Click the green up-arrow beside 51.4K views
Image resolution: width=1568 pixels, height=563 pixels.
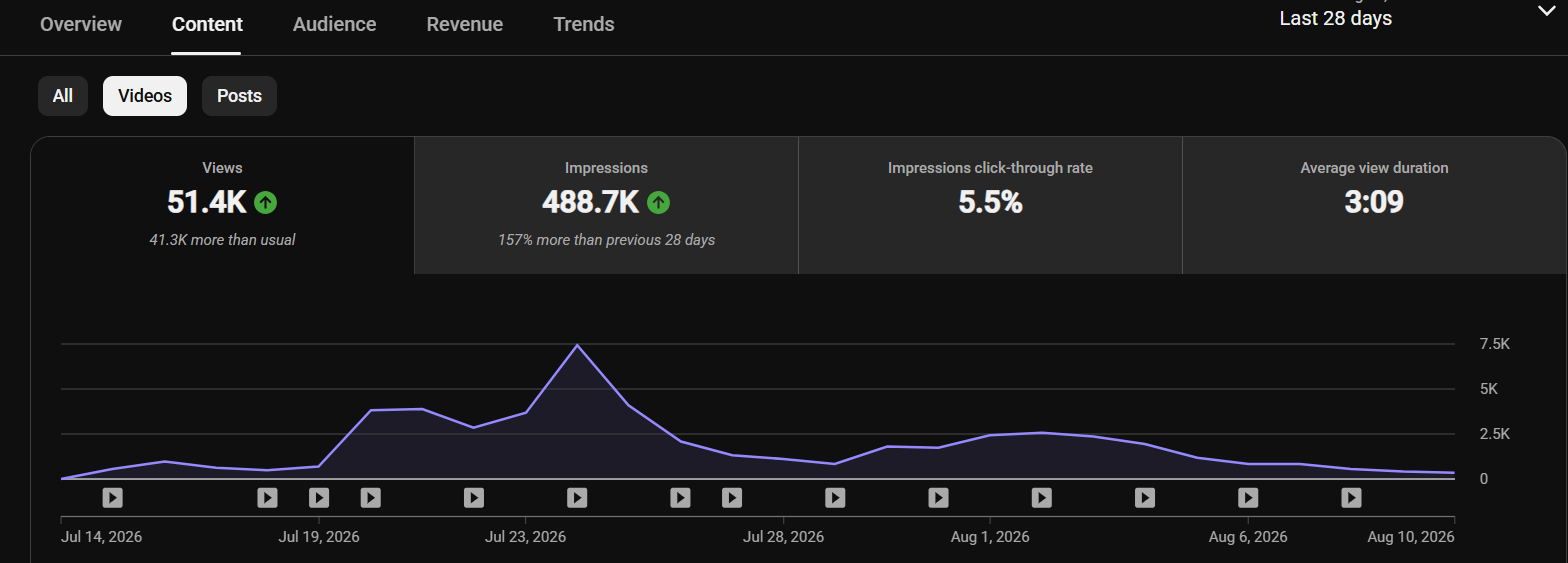(265, 203)
